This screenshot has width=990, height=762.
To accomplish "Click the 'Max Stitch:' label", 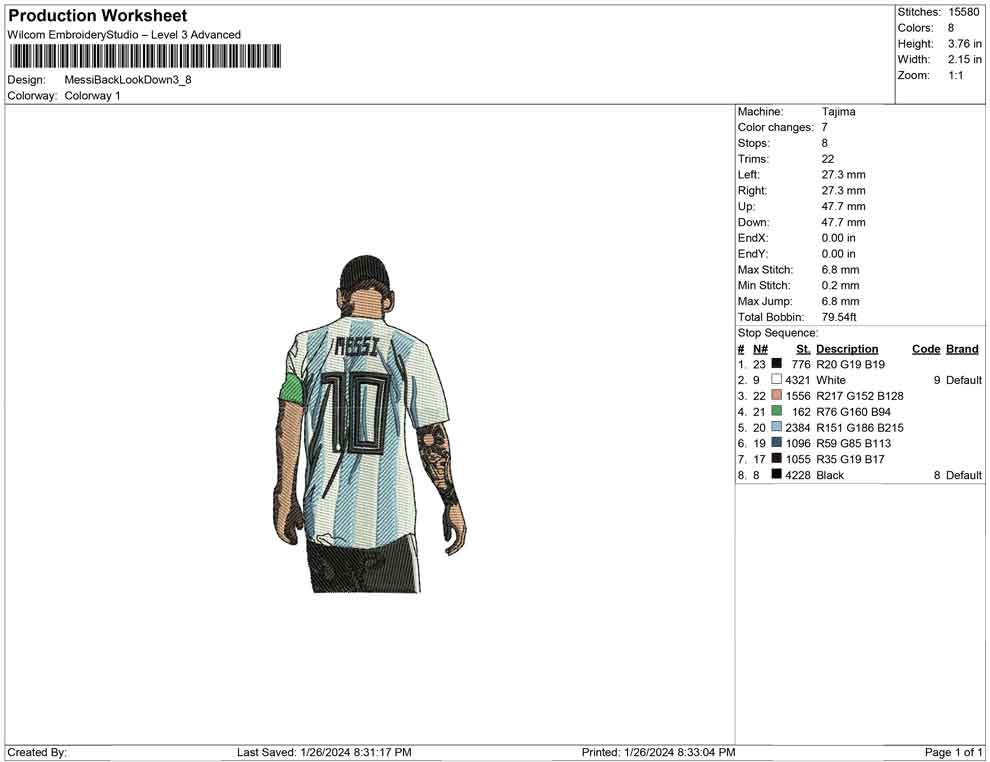I will click(765, 270).
